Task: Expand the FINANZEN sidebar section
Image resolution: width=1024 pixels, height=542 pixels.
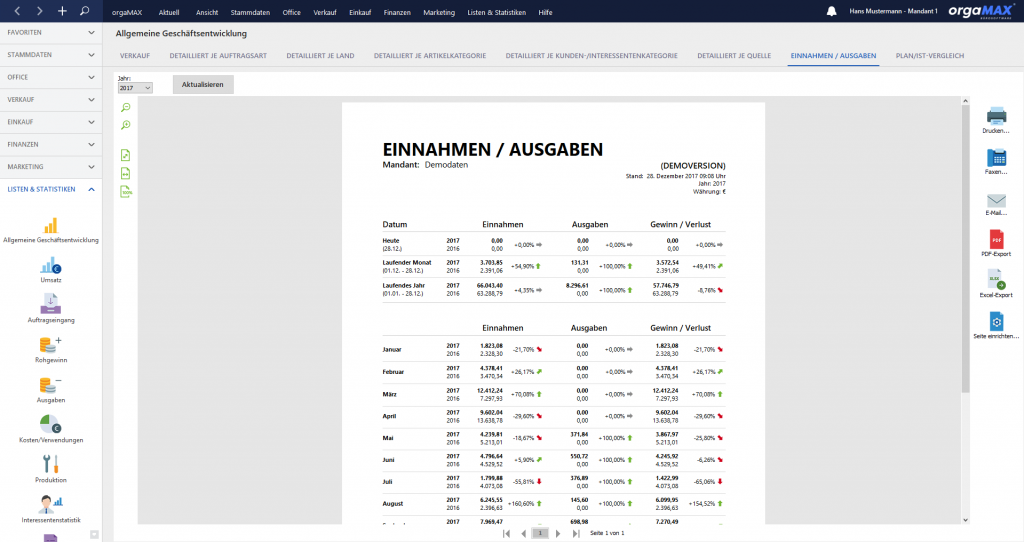Action: coord(51,144)
